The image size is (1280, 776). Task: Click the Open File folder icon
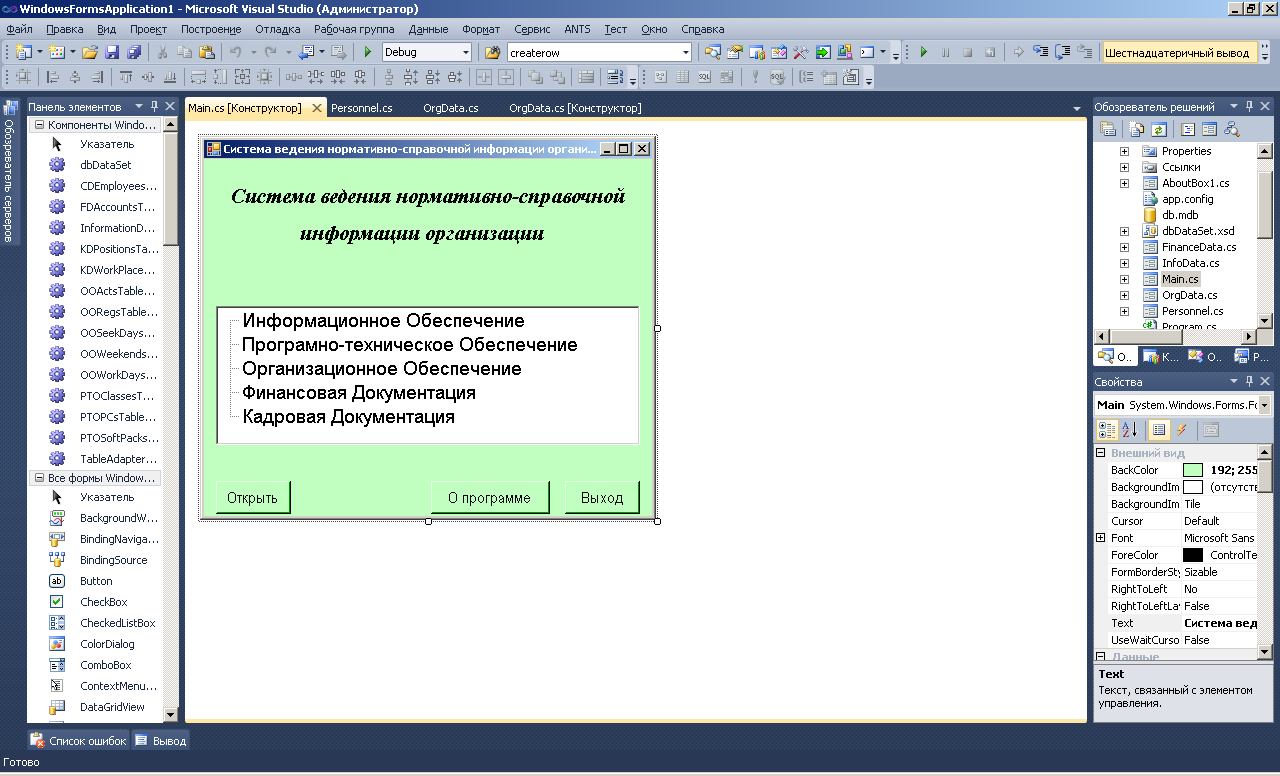(x=90, y=52)
